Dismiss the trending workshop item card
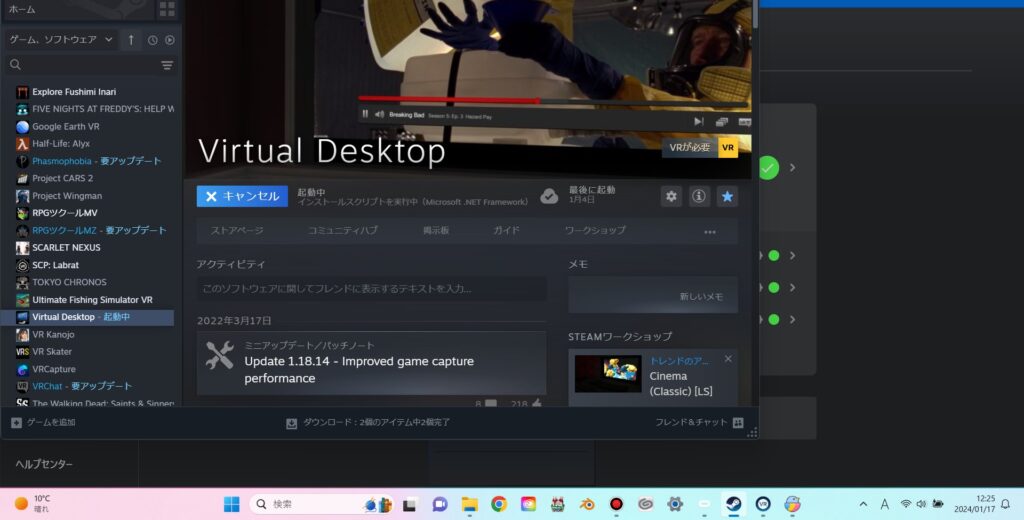This screenshot has width=1024, height=520. tap(728, 359)
